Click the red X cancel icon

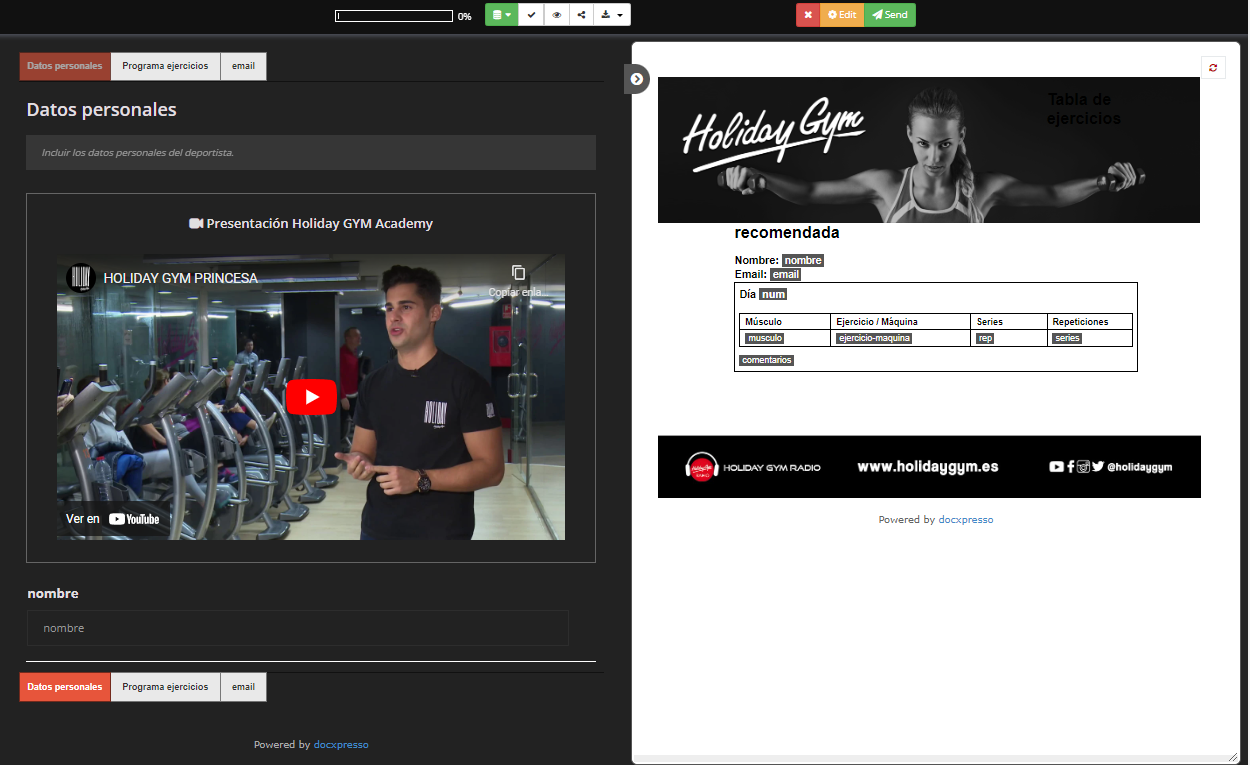point(808,15)
